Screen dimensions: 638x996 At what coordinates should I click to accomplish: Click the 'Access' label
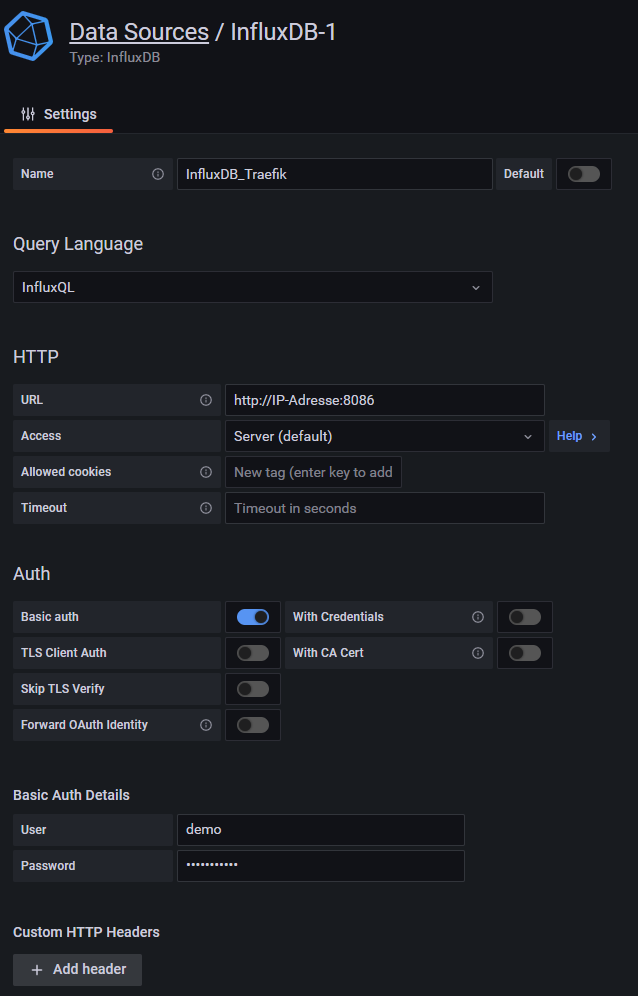(41, 436)
